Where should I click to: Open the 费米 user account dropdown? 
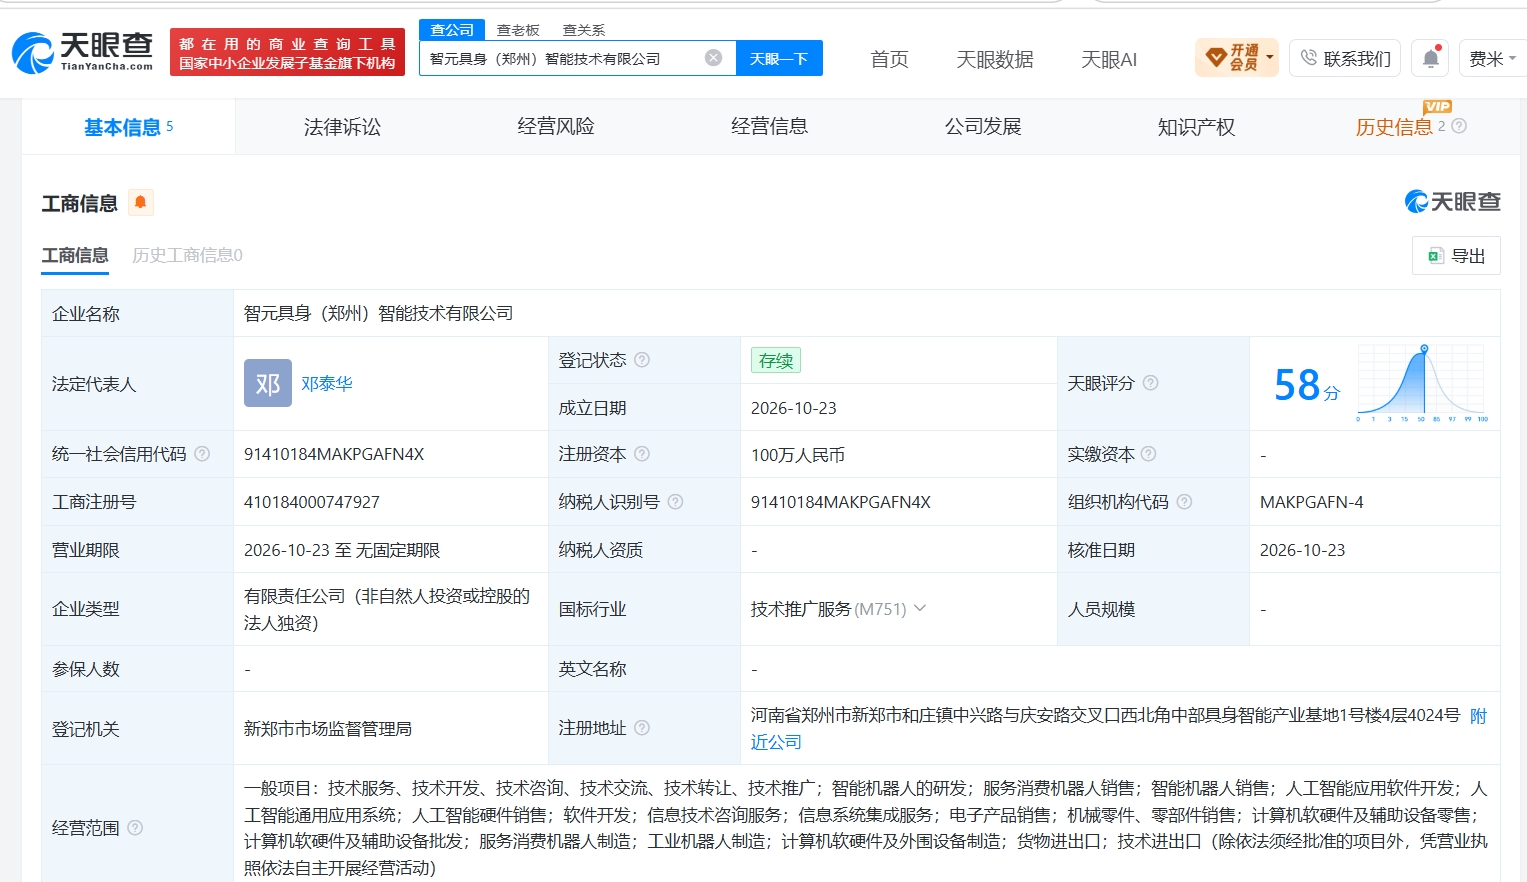click(x=1492, y=59)
